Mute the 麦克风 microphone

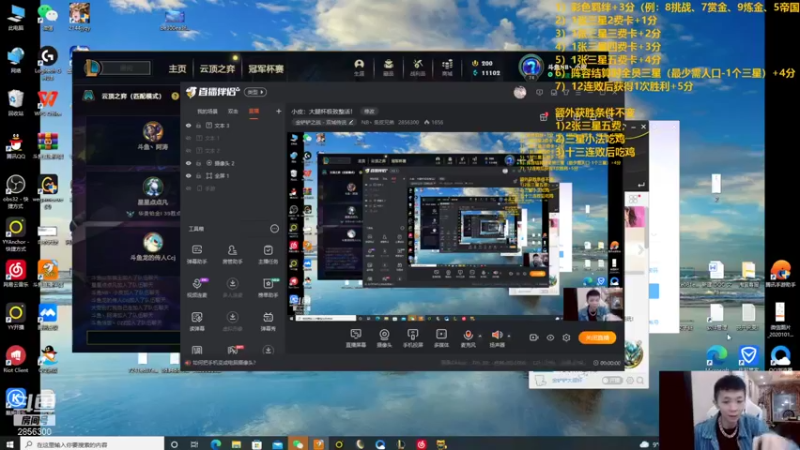click(468, 338)
